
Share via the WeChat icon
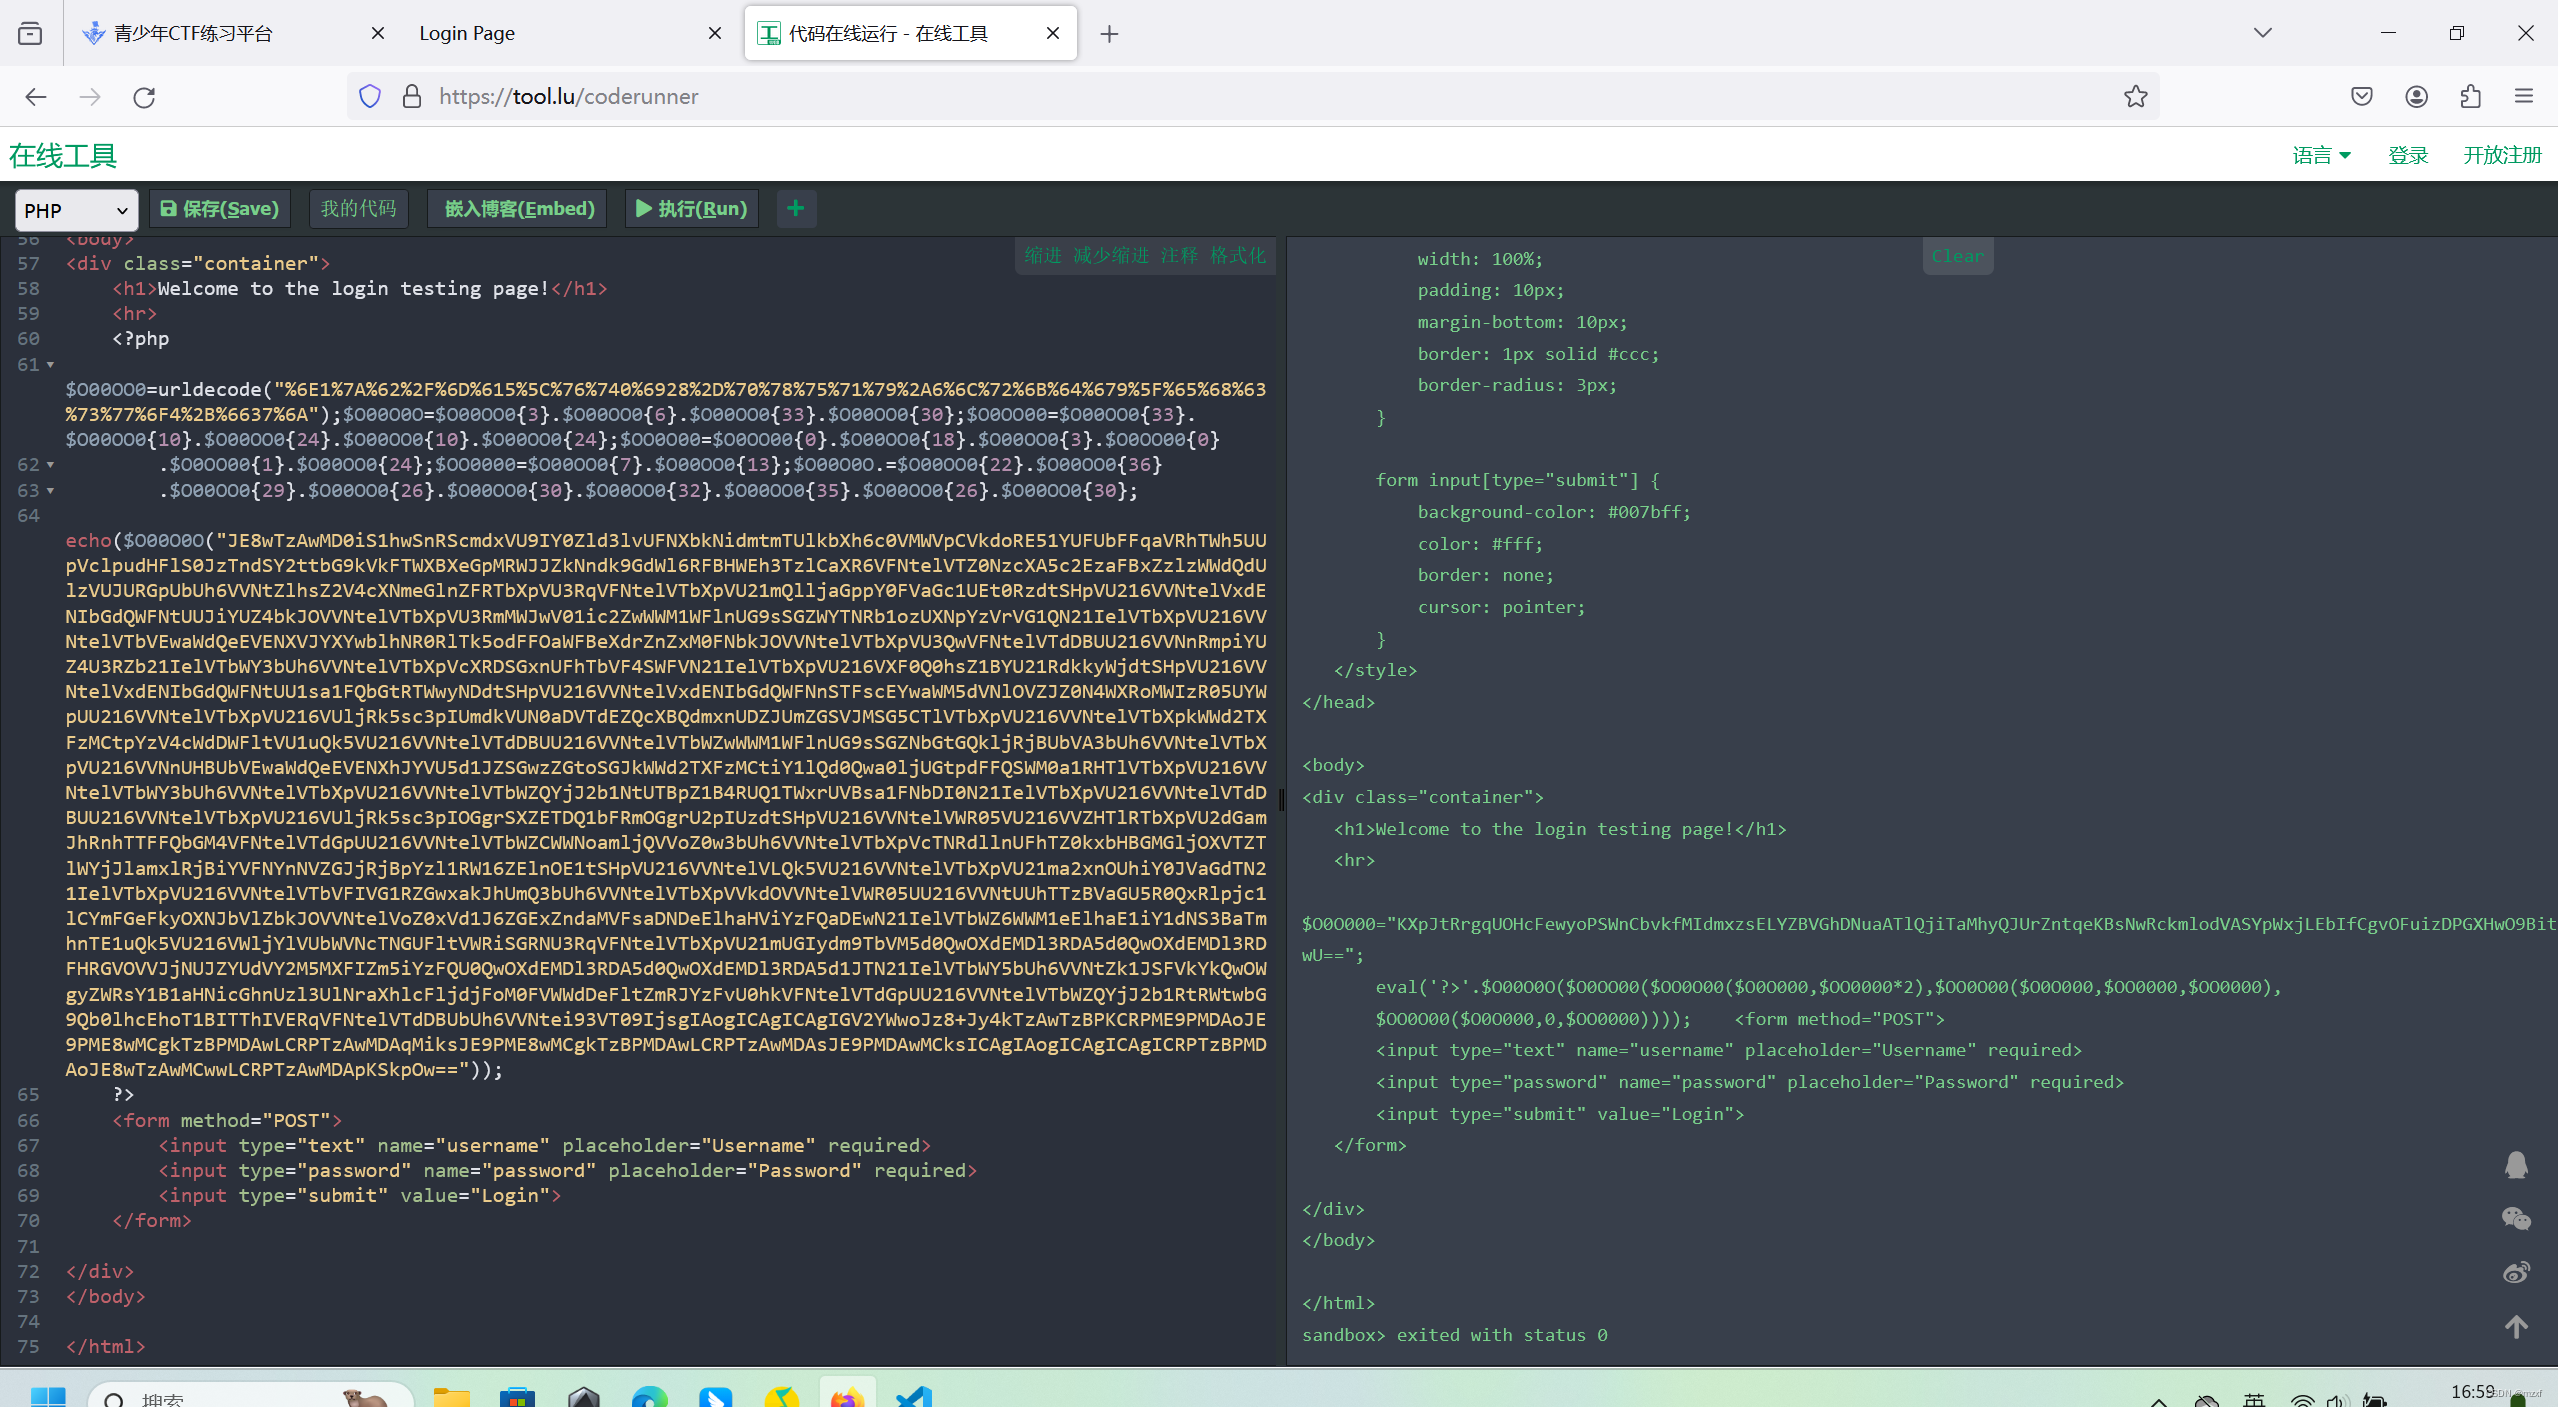coord(2516,1219)
